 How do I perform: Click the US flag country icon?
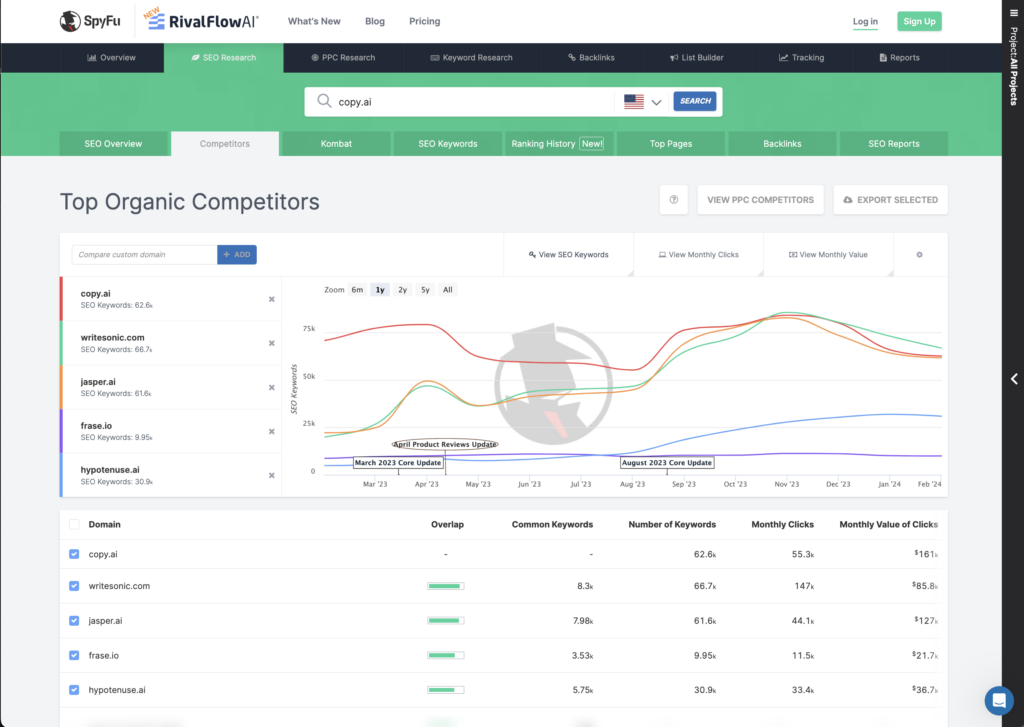[x=633, y=101]
